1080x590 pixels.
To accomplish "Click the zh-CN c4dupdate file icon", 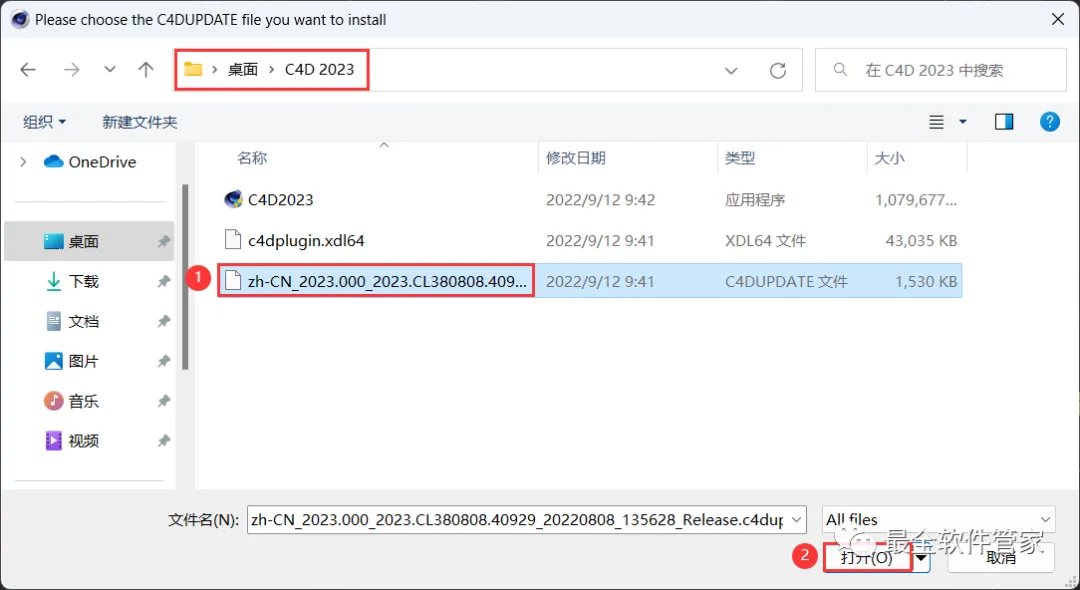I will pyautogui.click(x=233, y=281).
